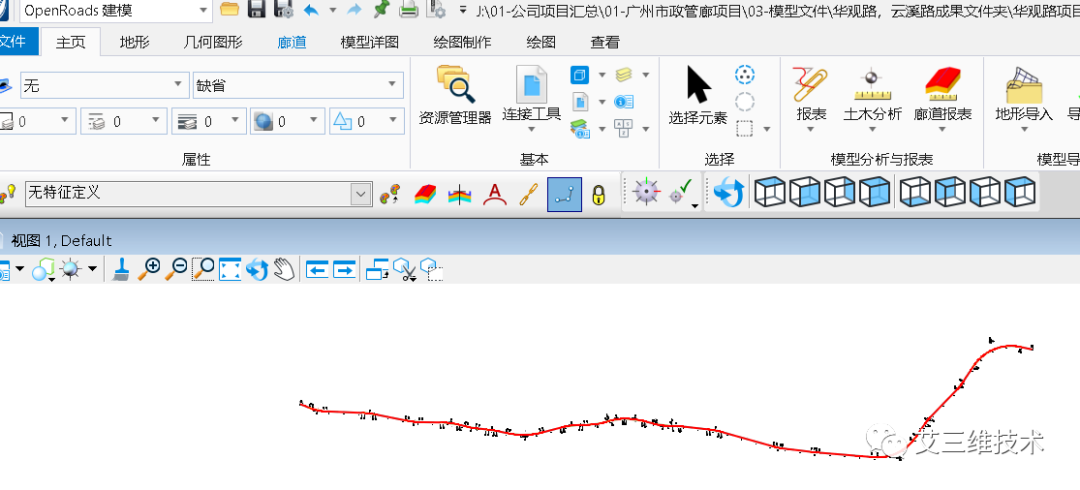1080x490 pixels.
Task: Open the 资源管理器 explorer tool
Action: tap(455, 95)
